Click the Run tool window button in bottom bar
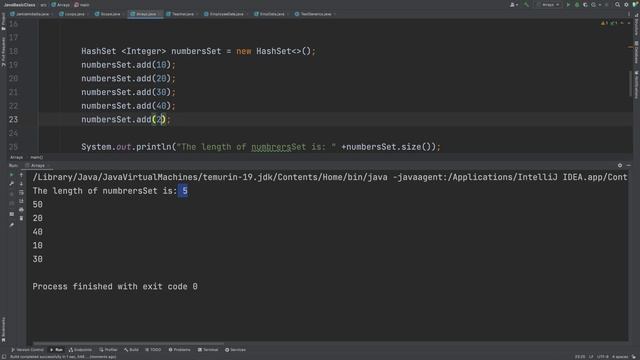The width and height of the screenshot is (640, 360). coord(56,350)
